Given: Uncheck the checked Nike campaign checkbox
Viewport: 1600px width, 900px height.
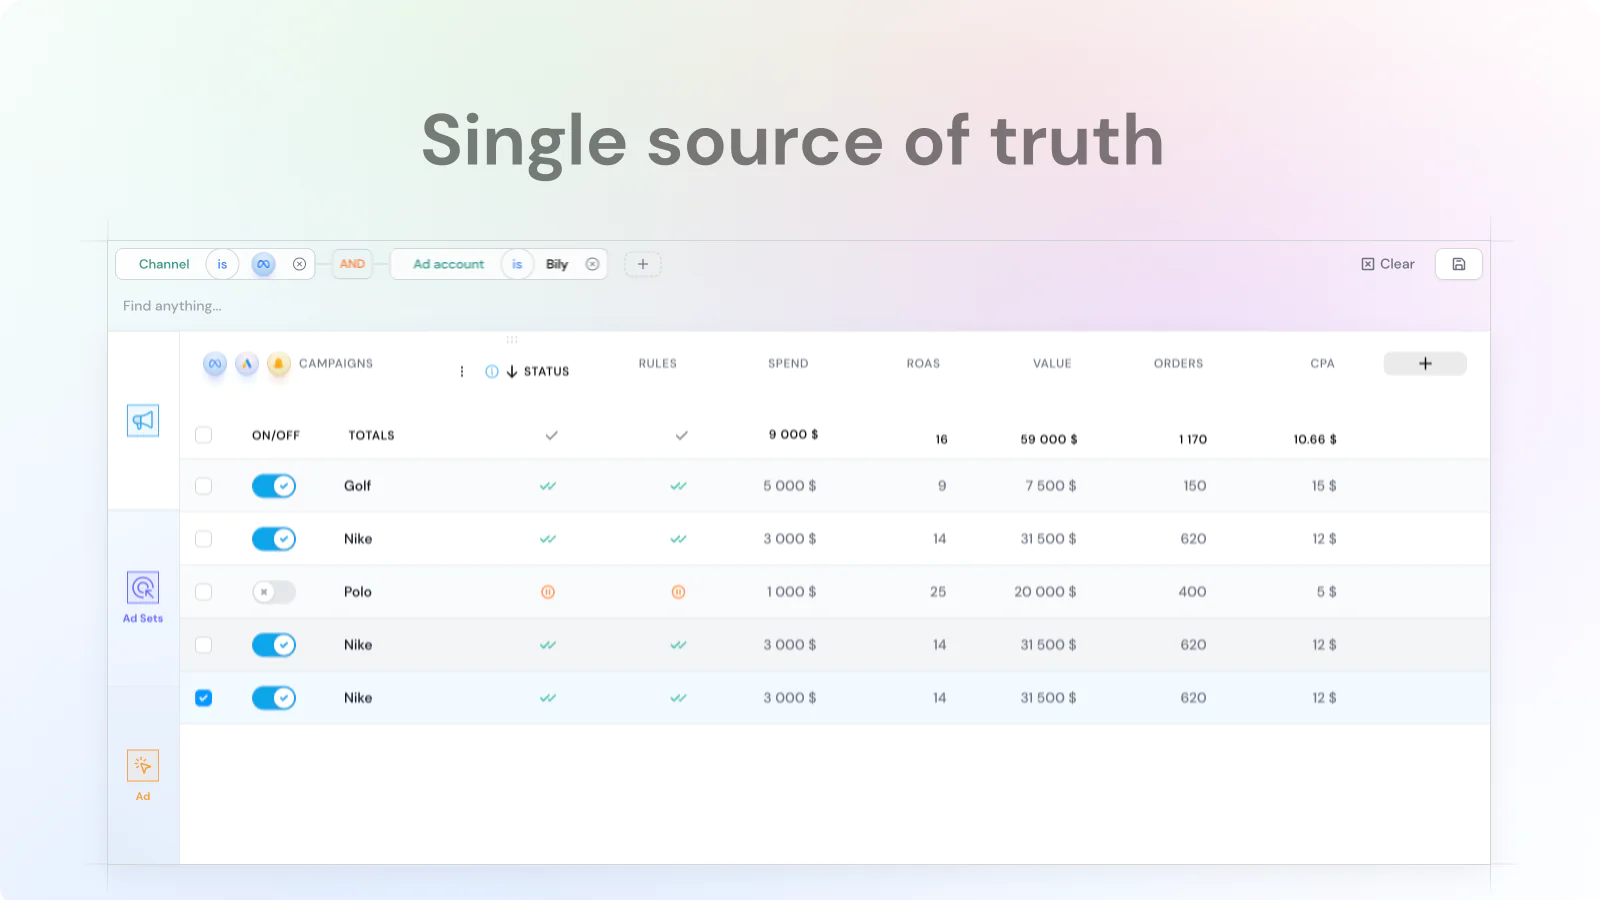Looking at the screenshot, I should pyautogui.click(x=204, y=698).
